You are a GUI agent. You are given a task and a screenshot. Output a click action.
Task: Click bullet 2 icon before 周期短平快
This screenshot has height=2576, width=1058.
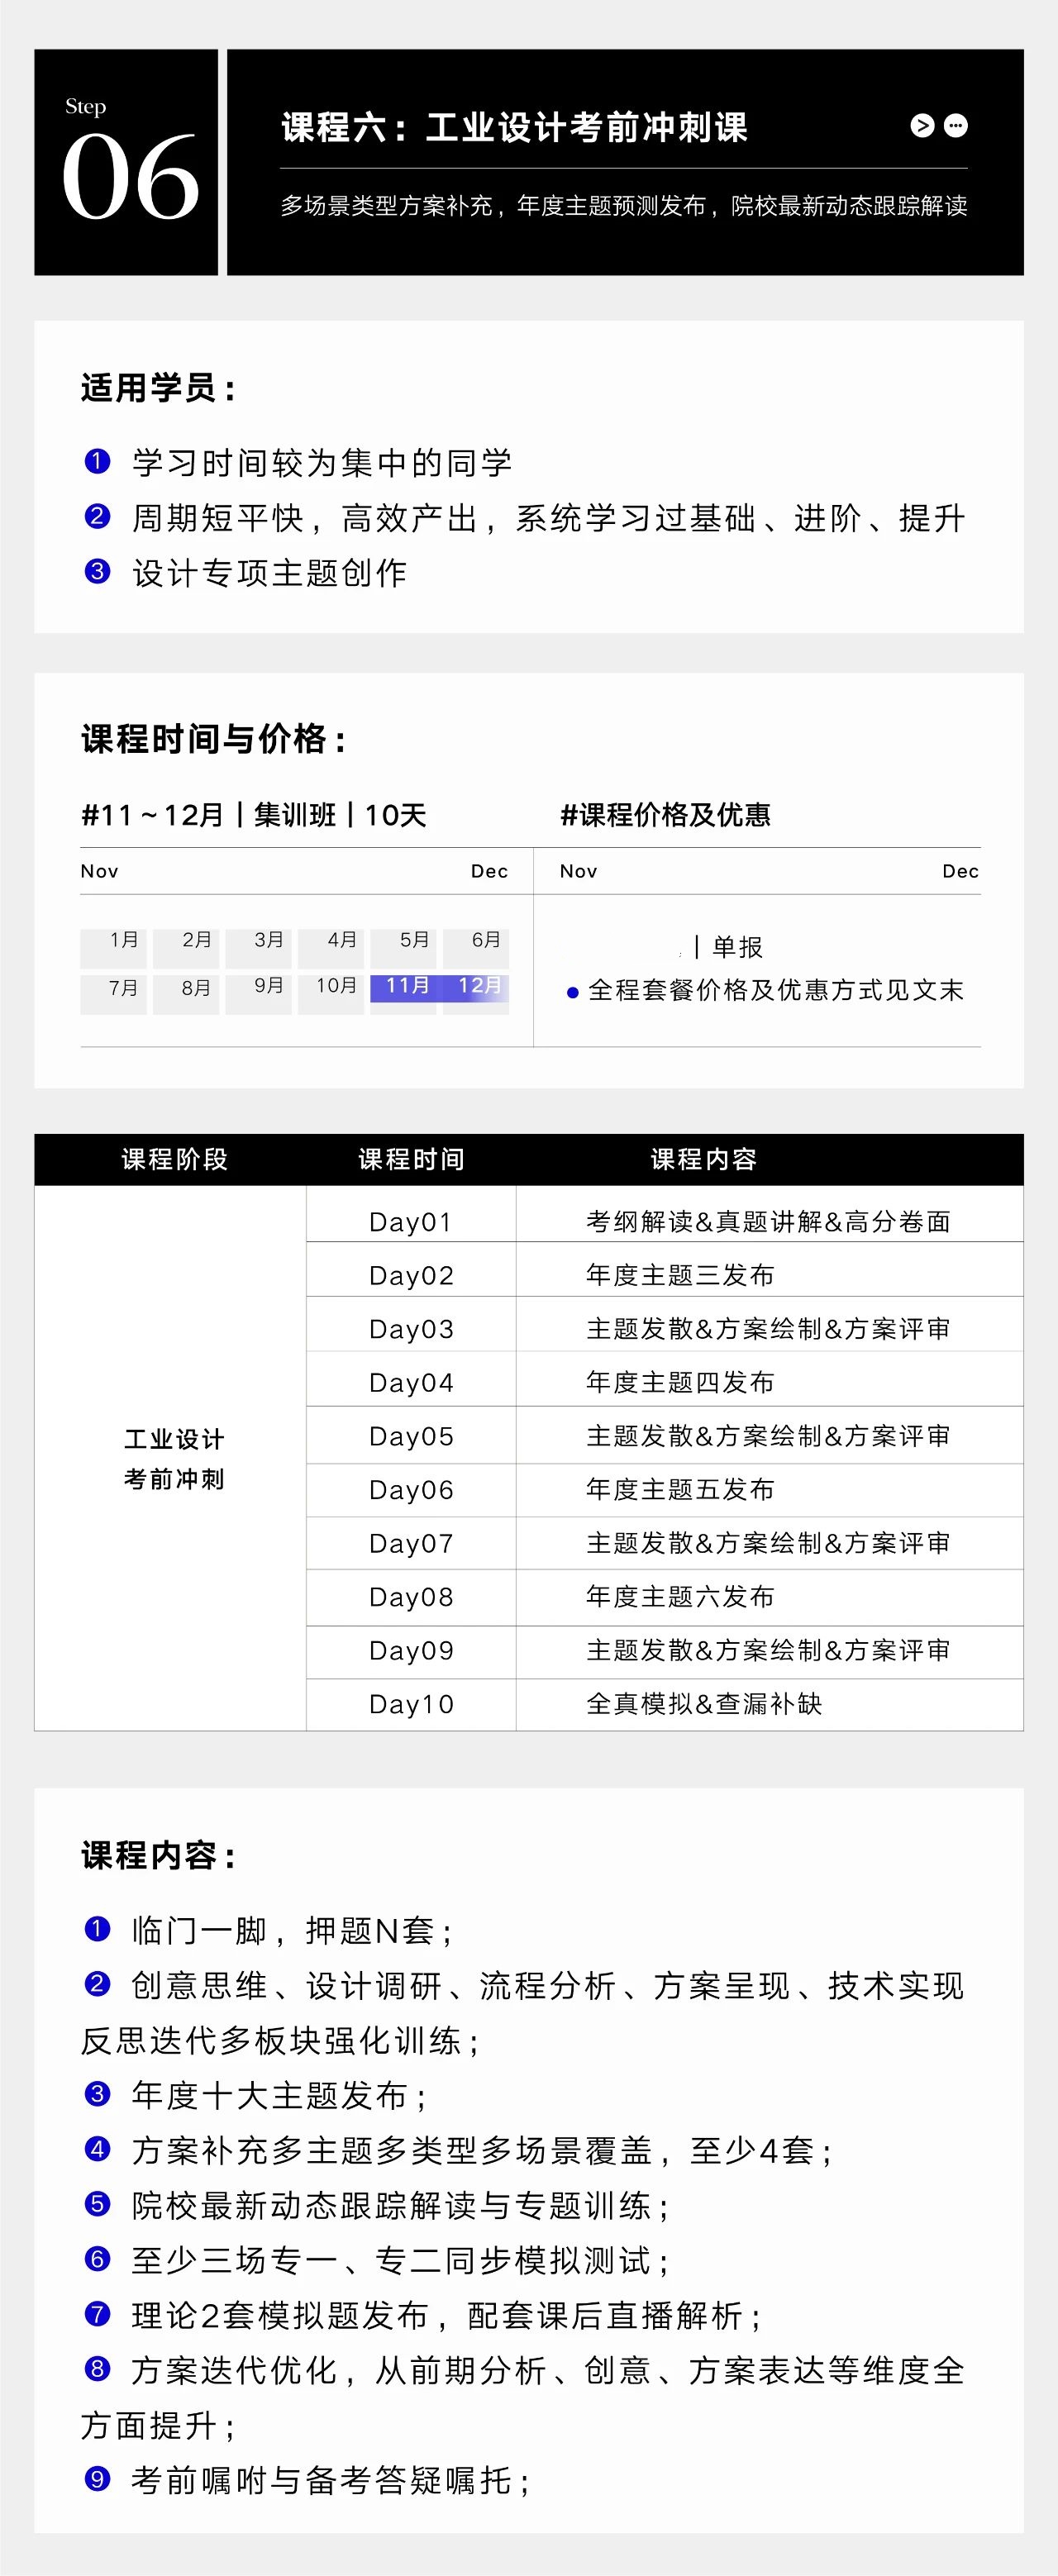pyautogui.click(x=97, y=516)
